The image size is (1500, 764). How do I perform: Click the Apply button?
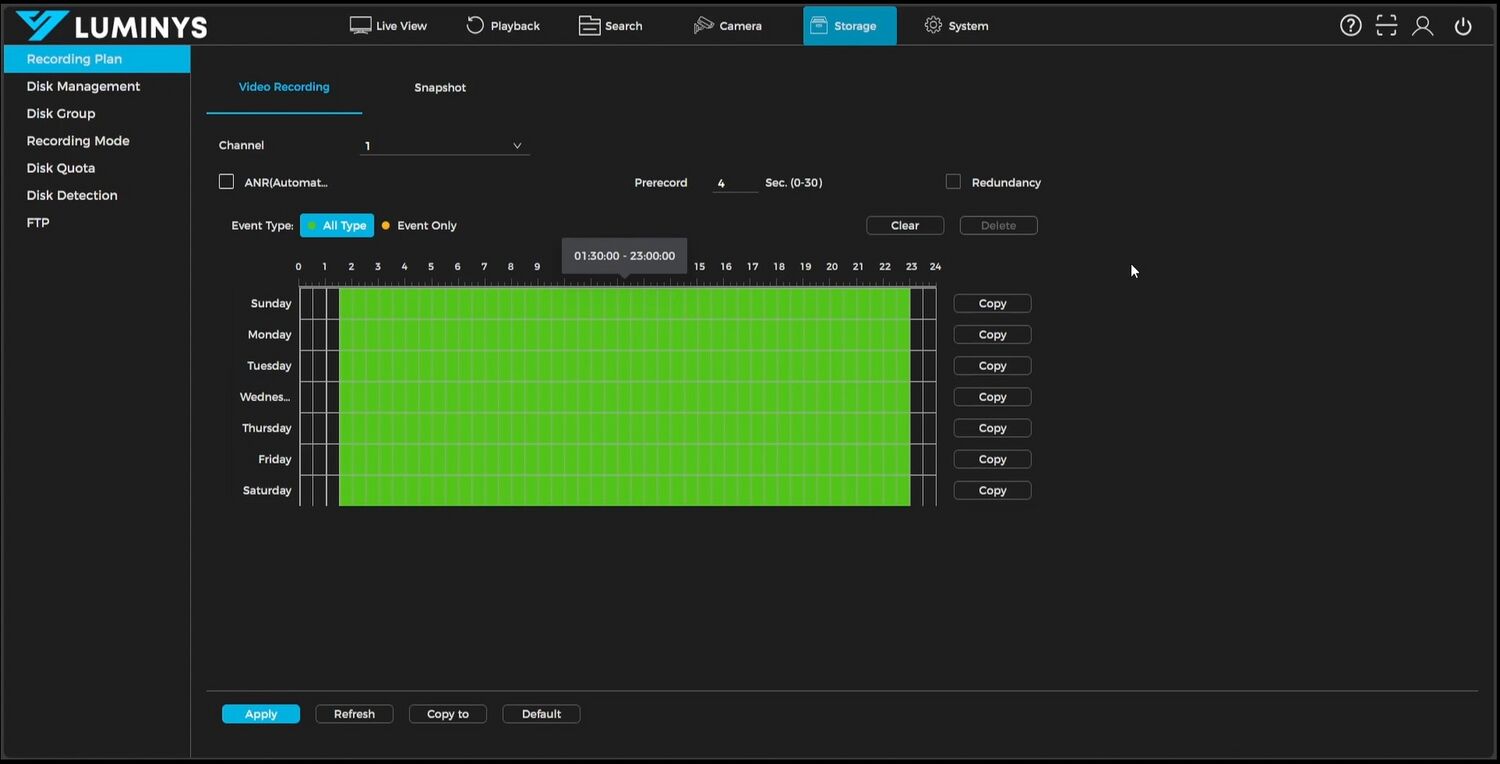coord(260,714)
